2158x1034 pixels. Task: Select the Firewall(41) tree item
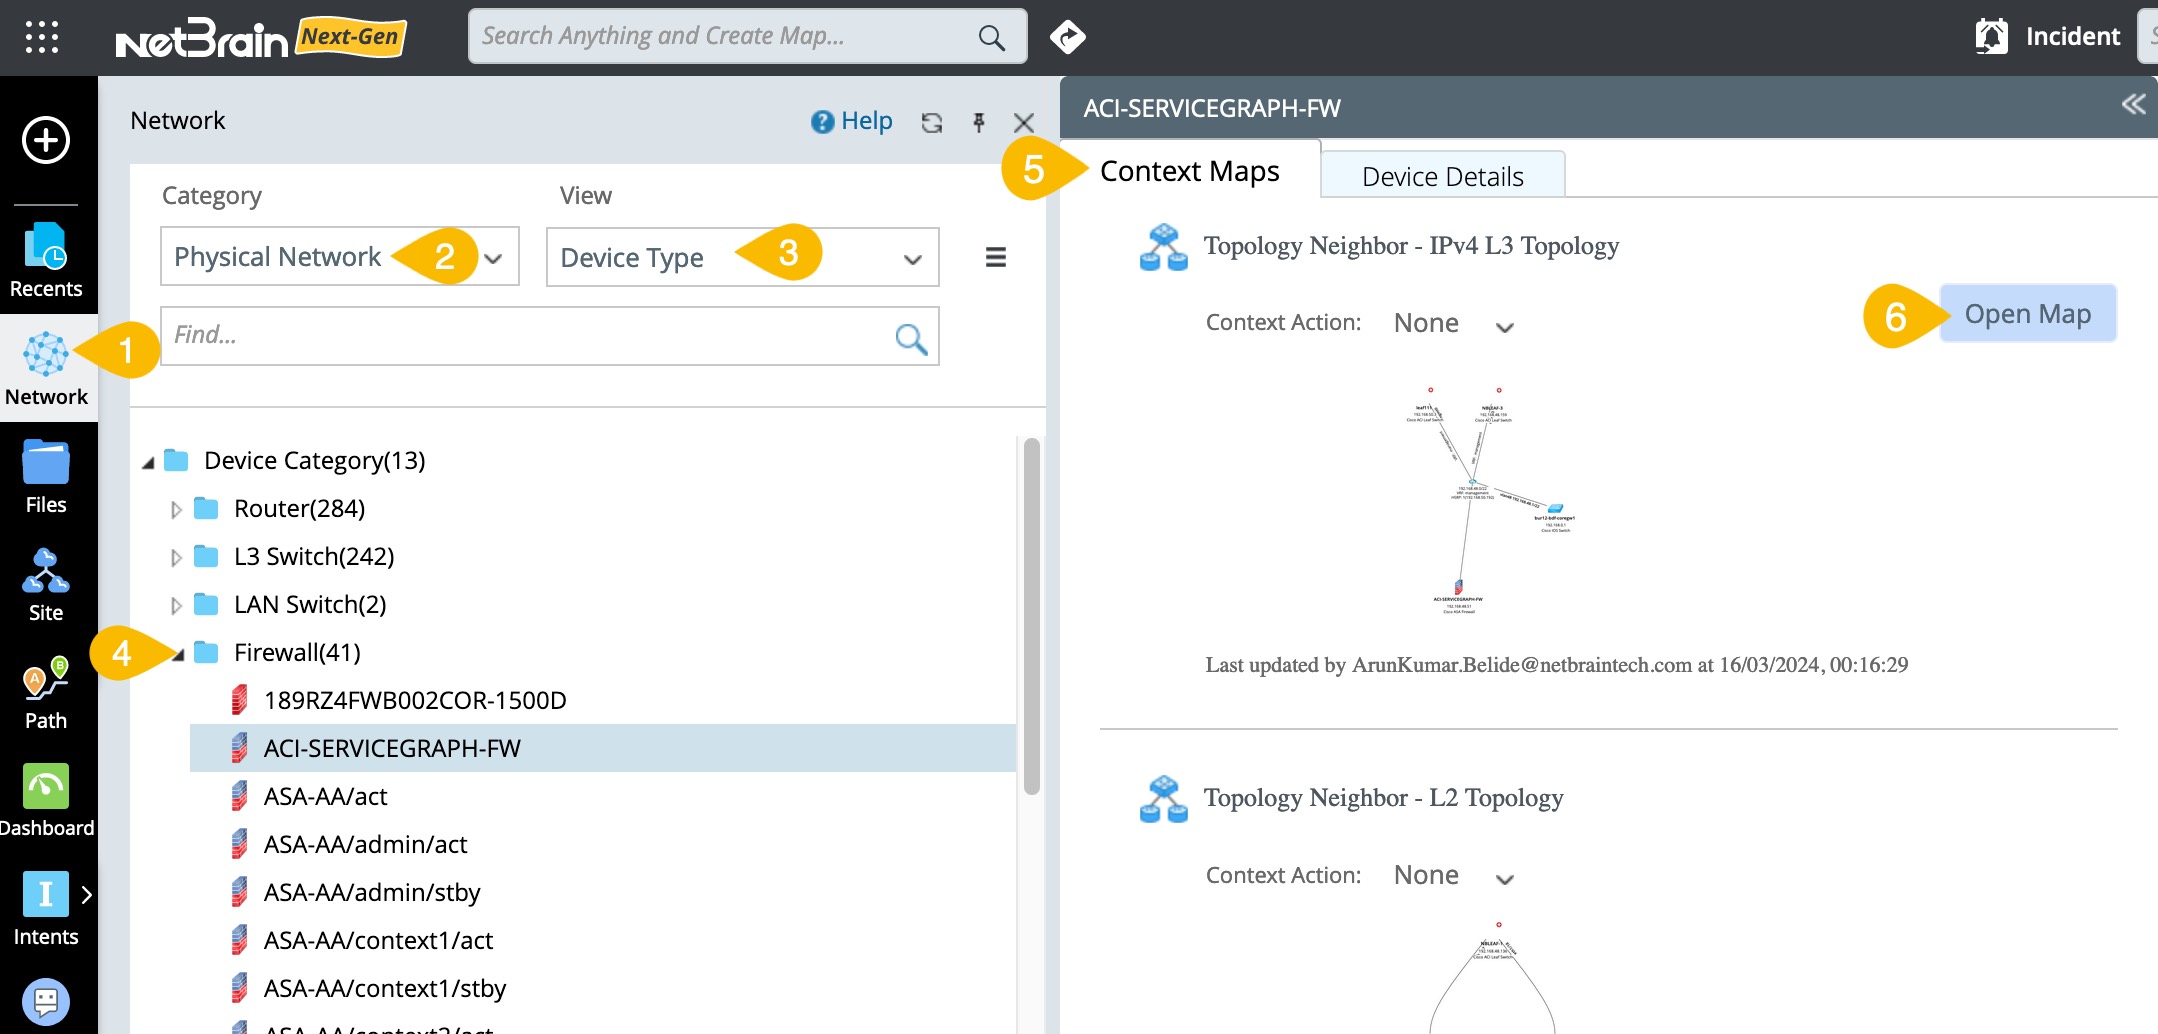[297, 652]
